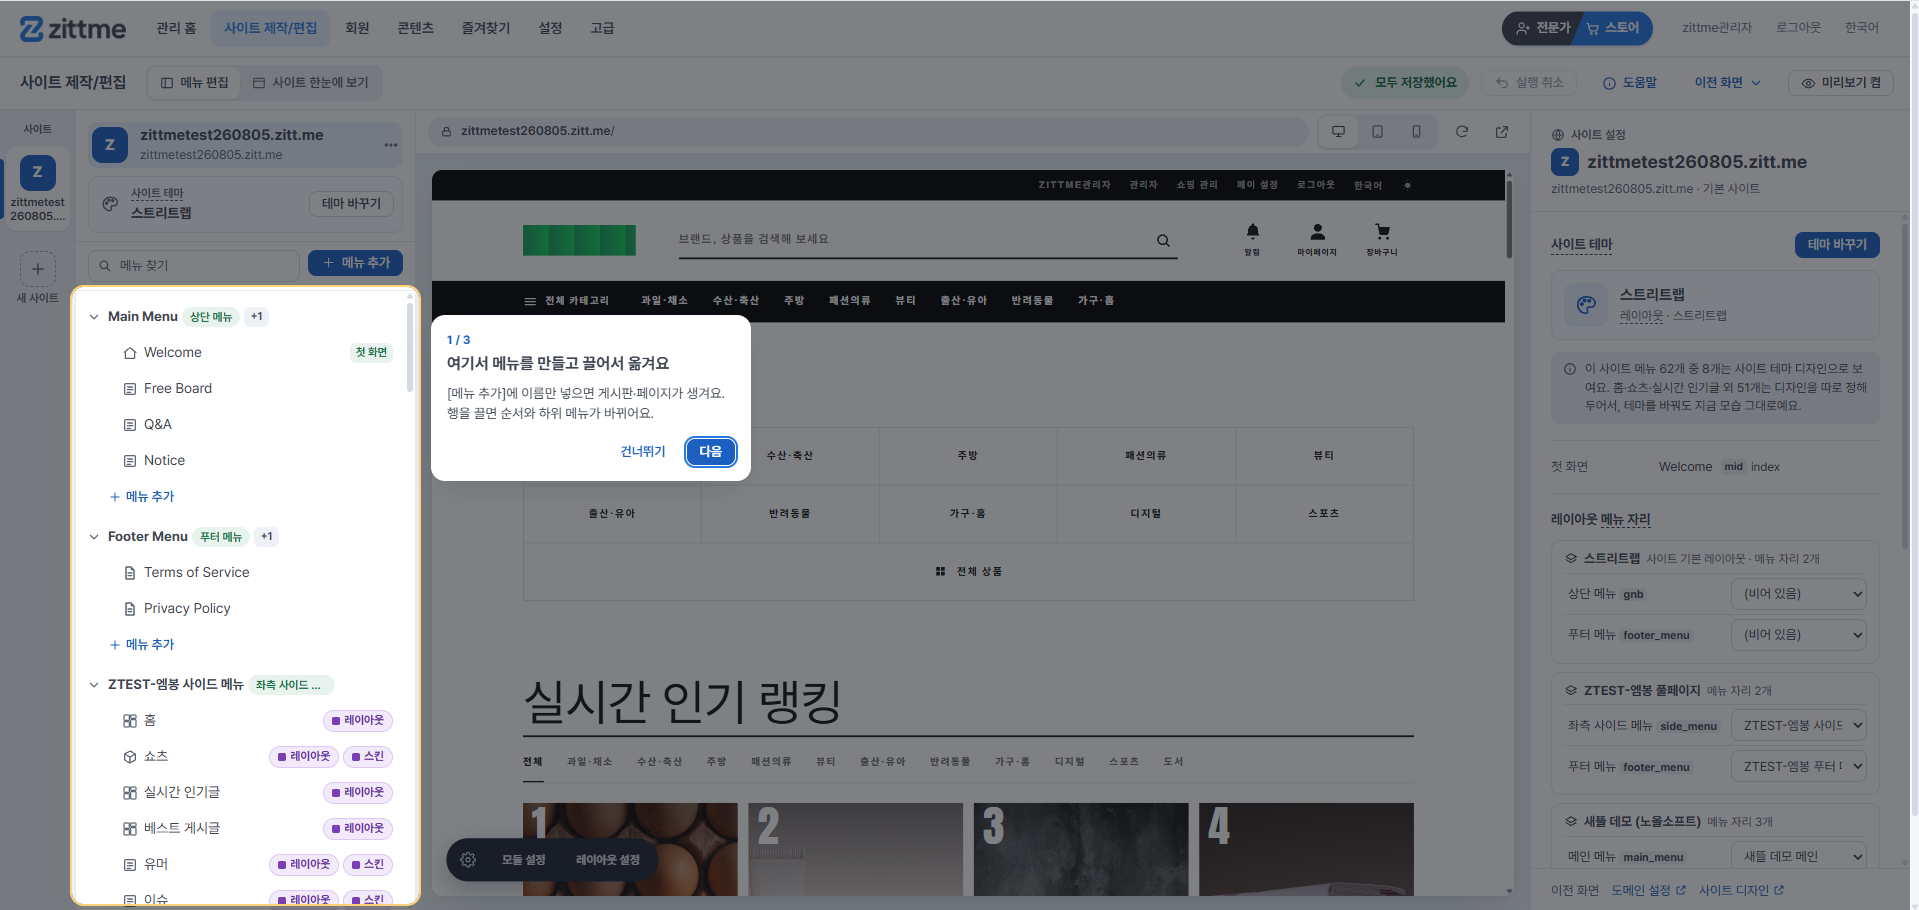This screenshot has height=910, width=1919.
Task: Open the 콘텐츠 top menu
Action: [x=415, y=28]
